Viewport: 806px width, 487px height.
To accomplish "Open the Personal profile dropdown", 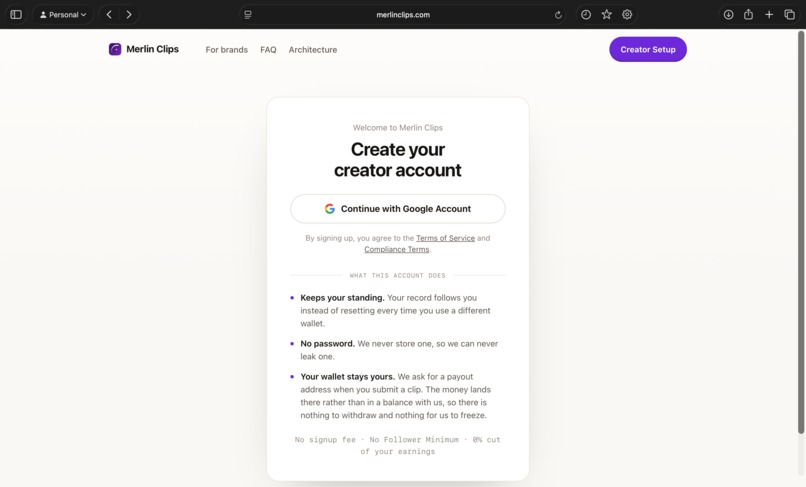I will (63, 14).
